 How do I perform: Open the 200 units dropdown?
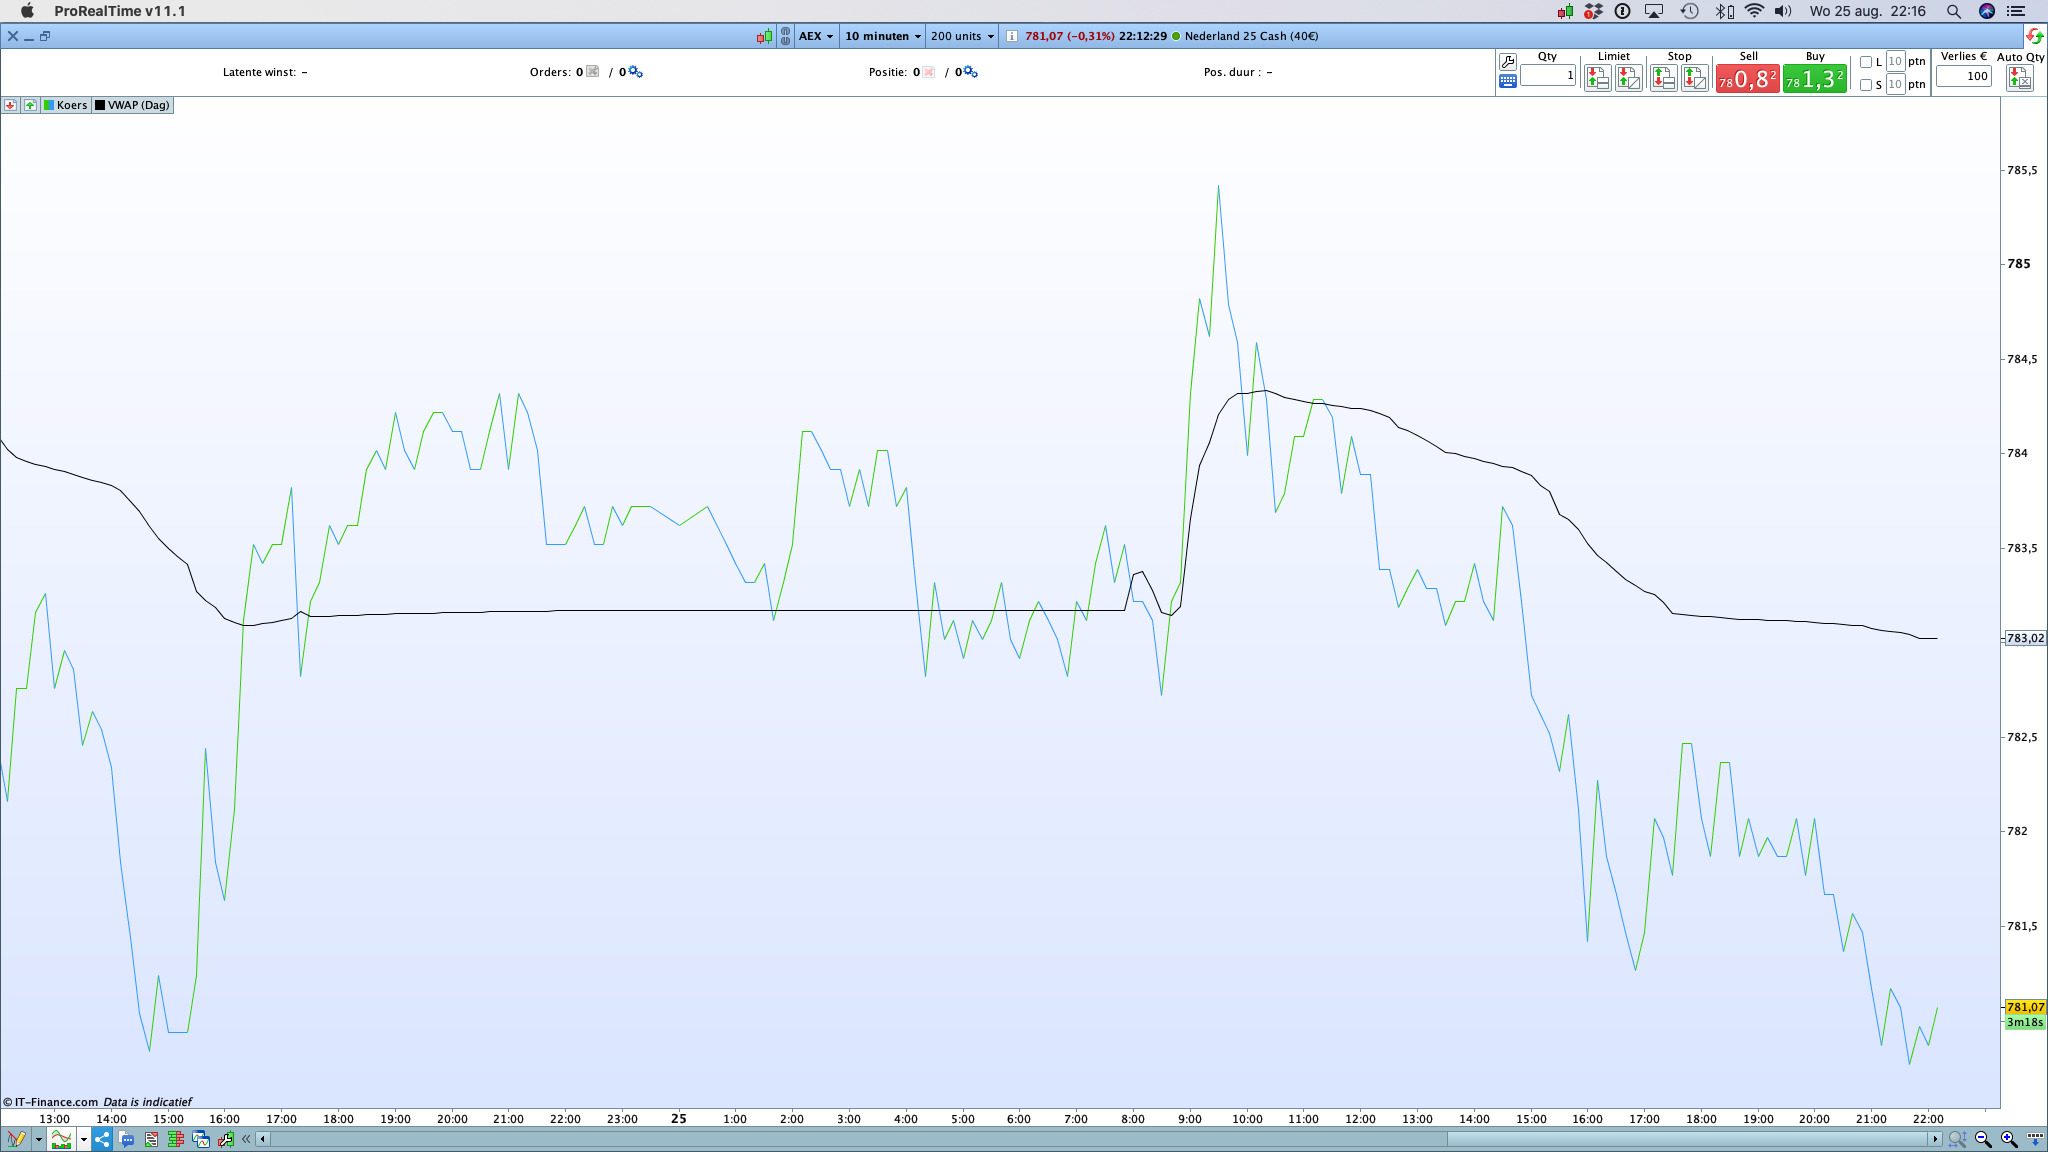962,36
